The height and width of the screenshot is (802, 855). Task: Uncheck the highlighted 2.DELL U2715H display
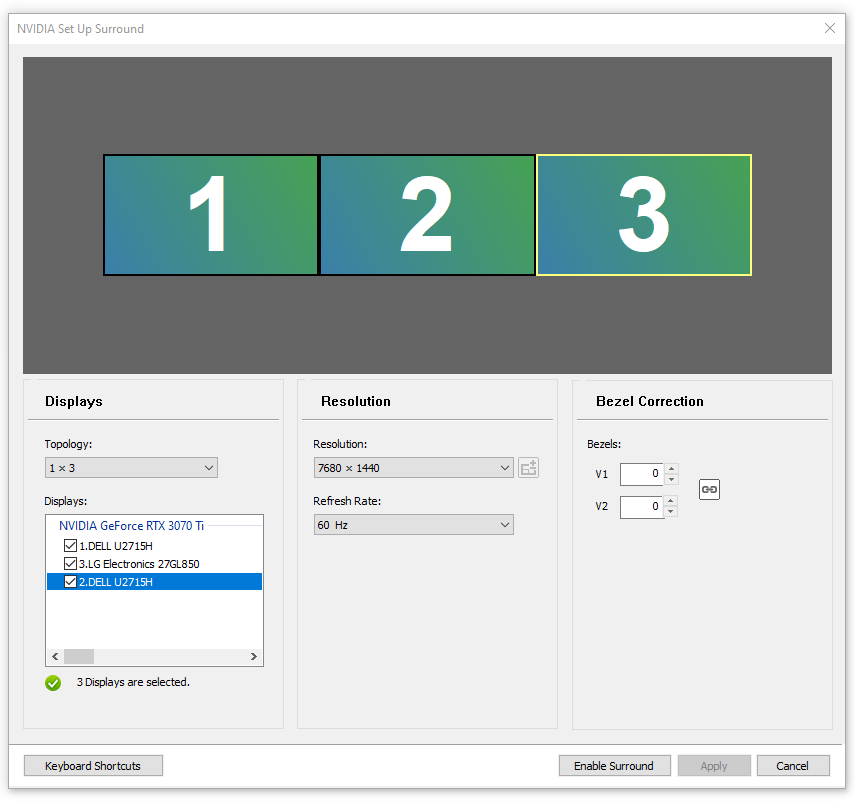pyautogui.click(x=70, y=581)
